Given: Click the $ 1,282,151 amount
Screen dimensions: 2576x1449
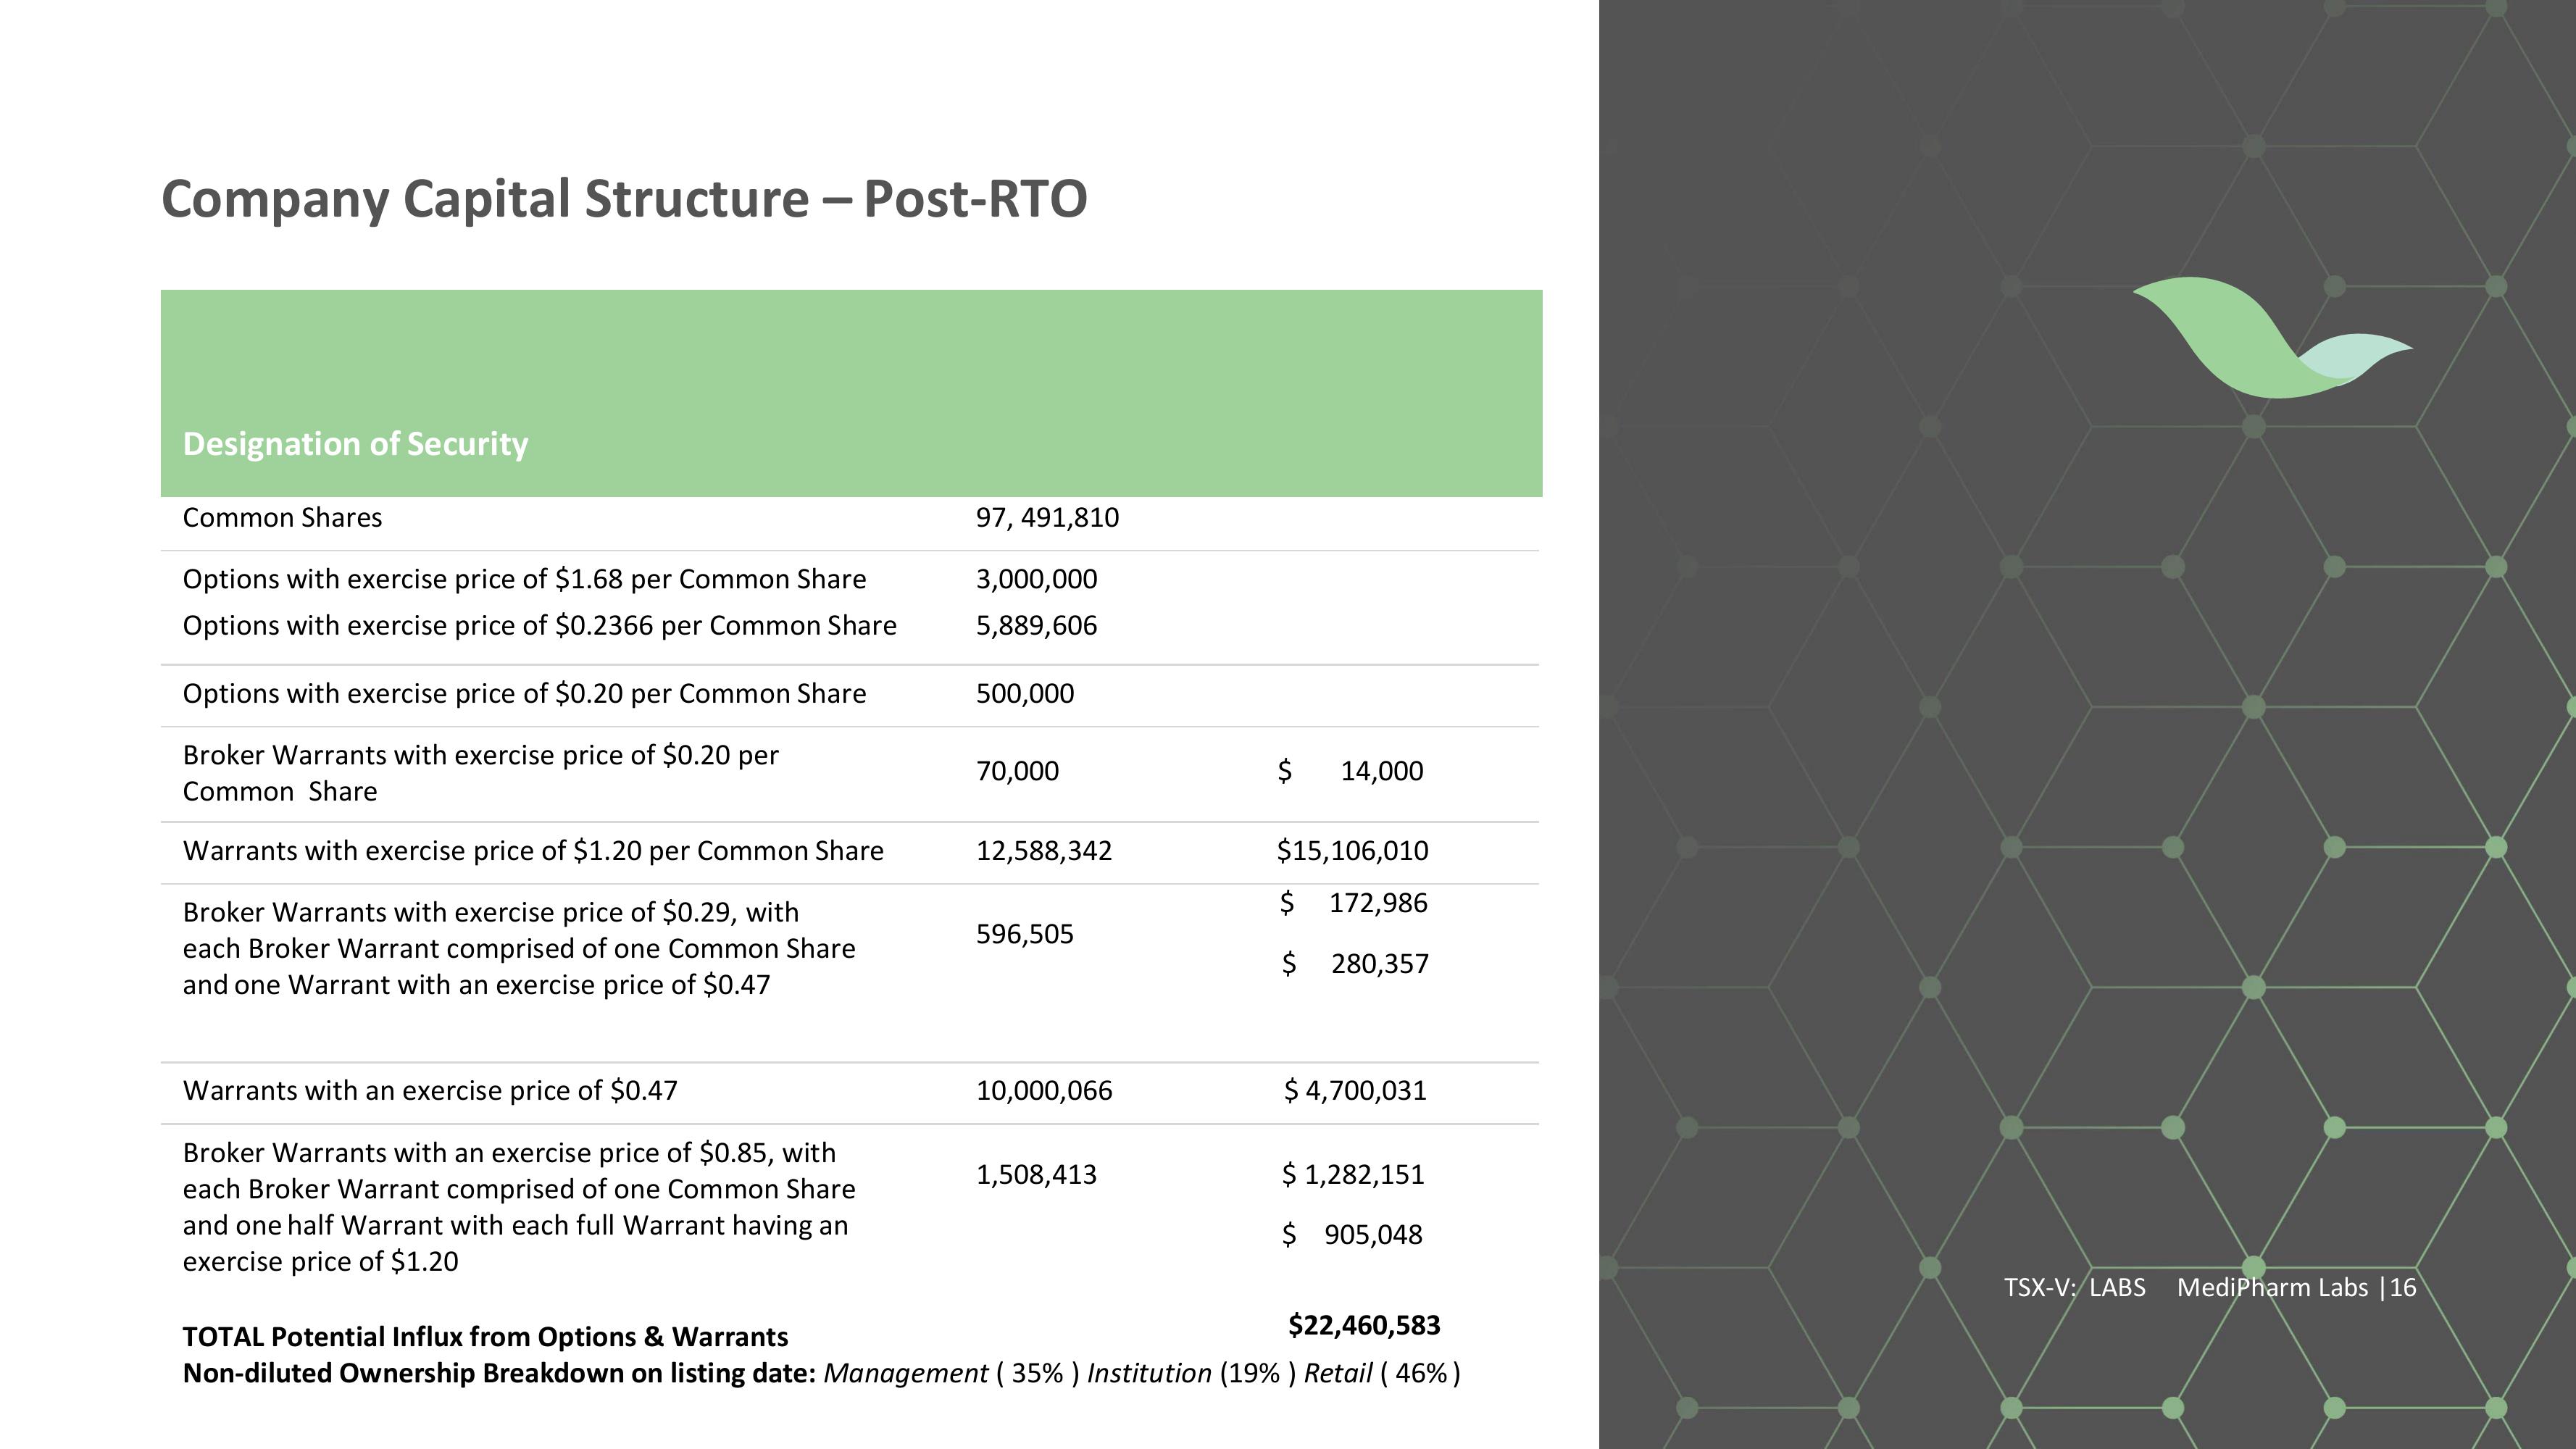Looking at the screenshot, I should [x=1353, y=1175].
